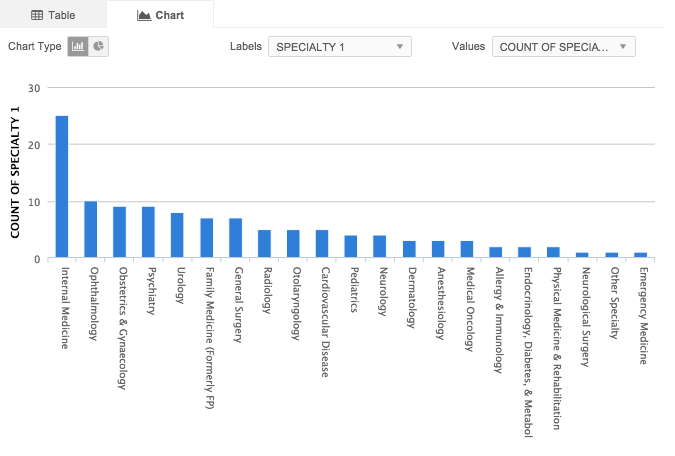Click the Otolaryngology bar
The height and width of the screenshot is (456, 675).
coord(293,244)
